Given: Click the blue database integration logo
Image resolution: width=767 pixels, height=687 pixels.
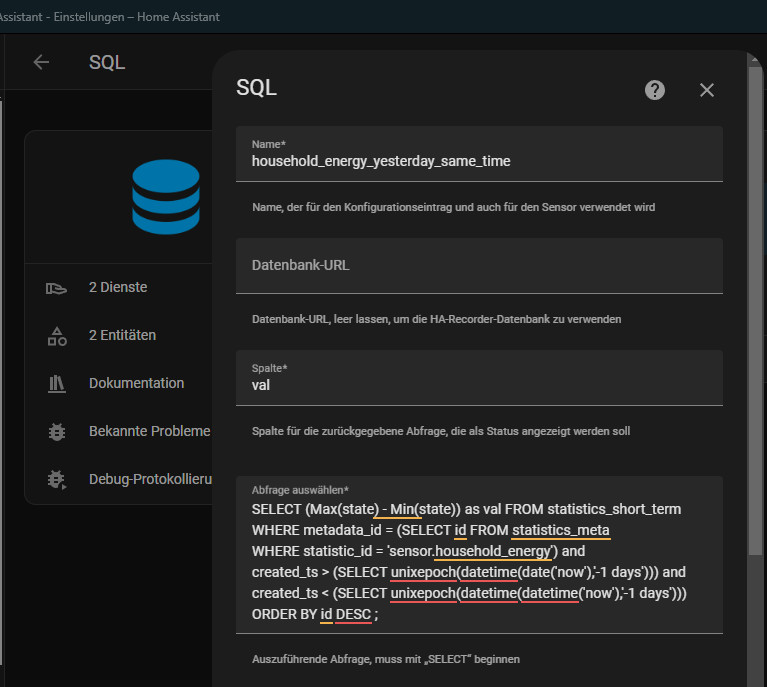Looking at the screenshot, I should coord(166,197).
